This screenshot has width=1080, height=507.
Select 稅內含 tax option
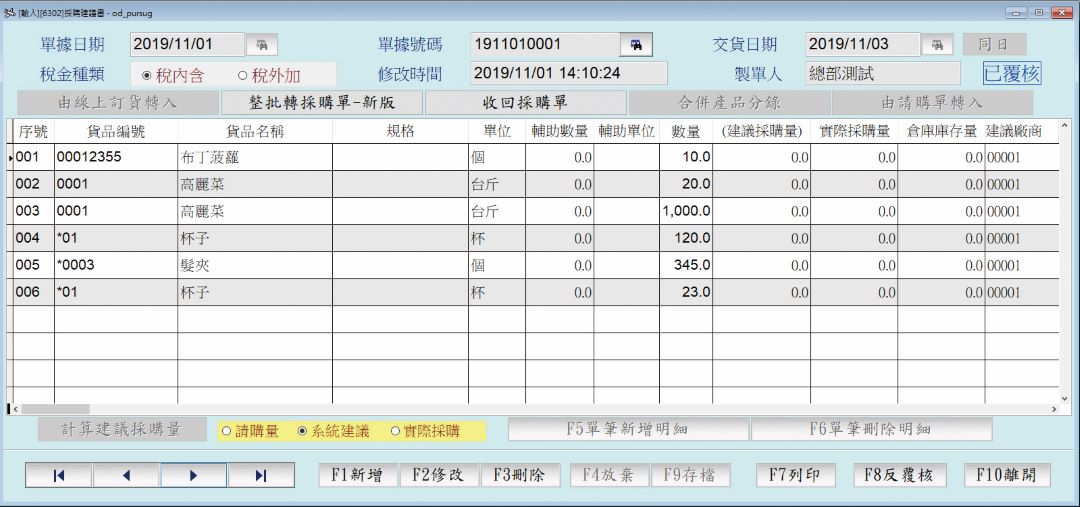(172, 76)
